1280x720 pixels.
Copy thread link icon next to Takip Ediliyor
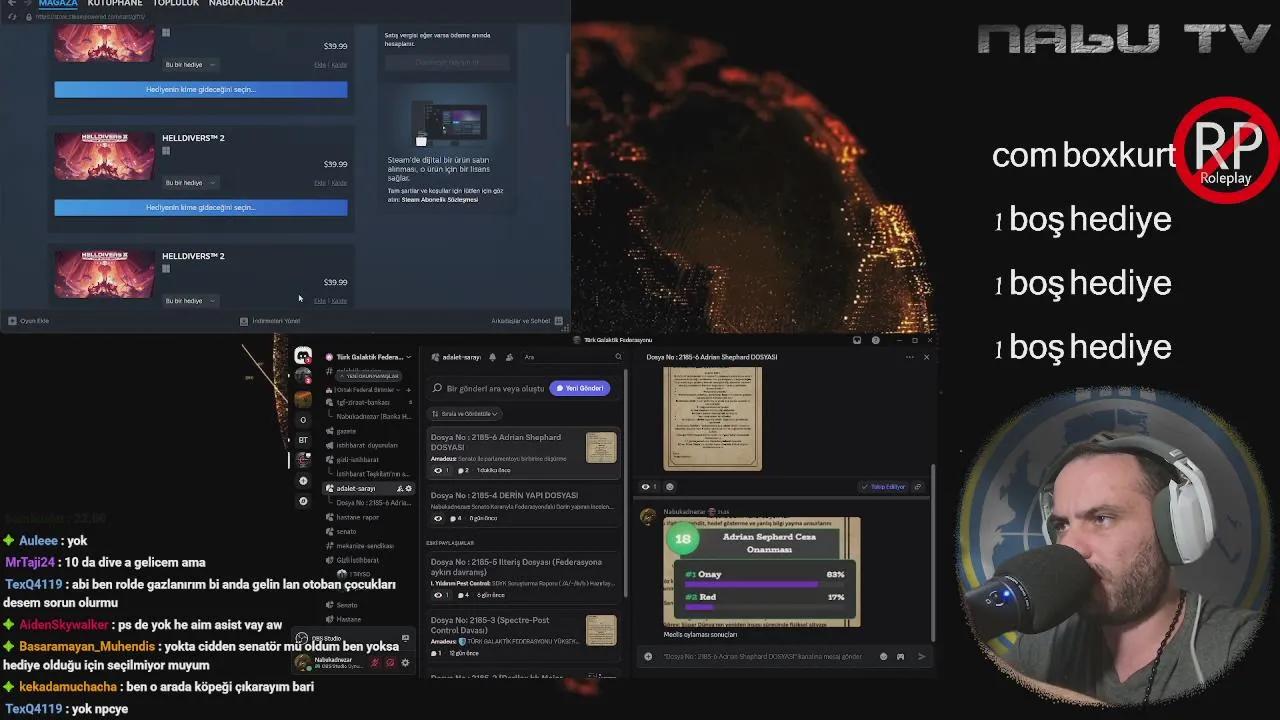[918, 487]
